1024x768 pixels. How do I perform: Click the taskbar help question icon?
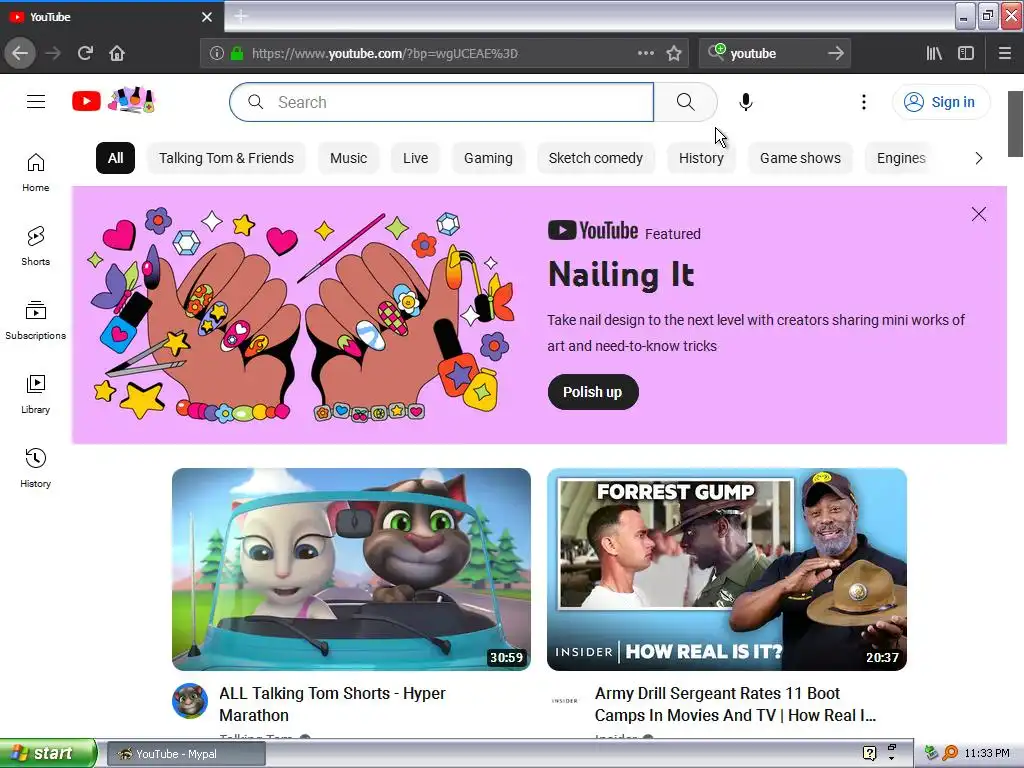(869, 753)
